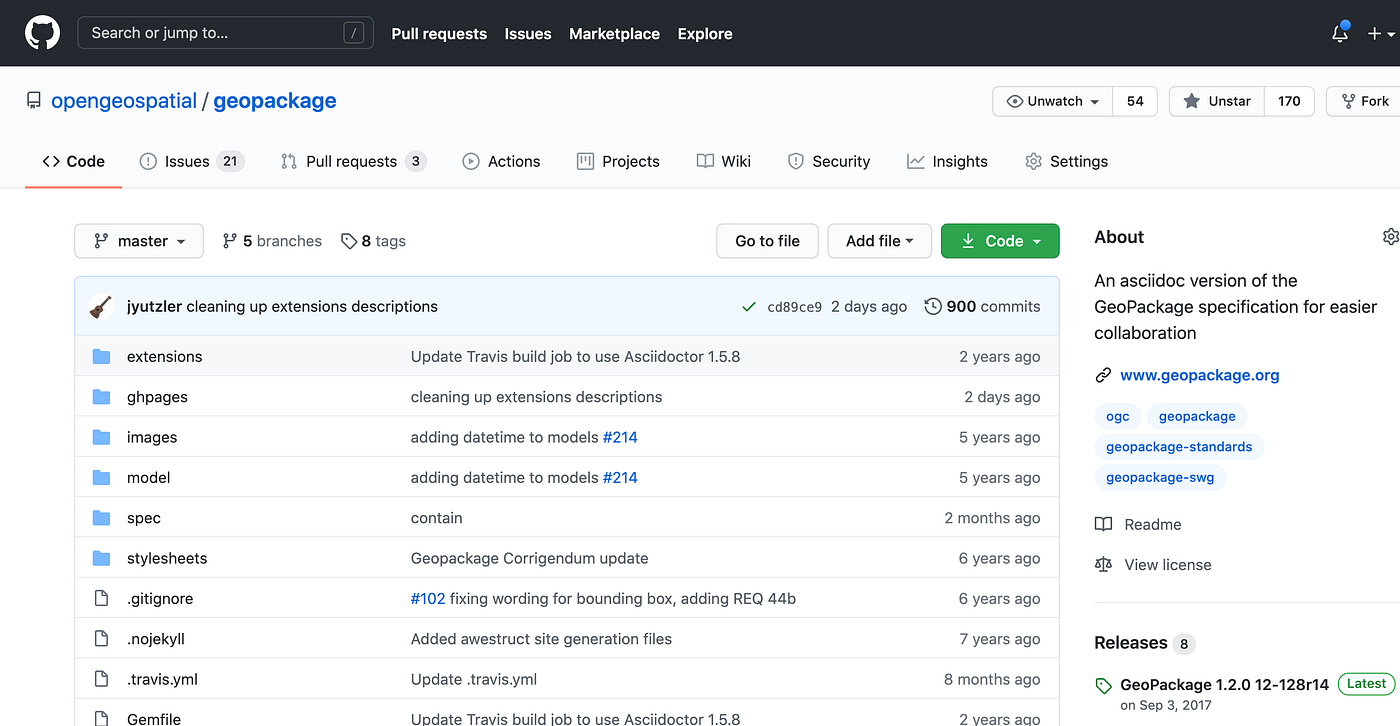Open the Releases heading link
Screen dimensions: 1400x726
[1131, 643]
